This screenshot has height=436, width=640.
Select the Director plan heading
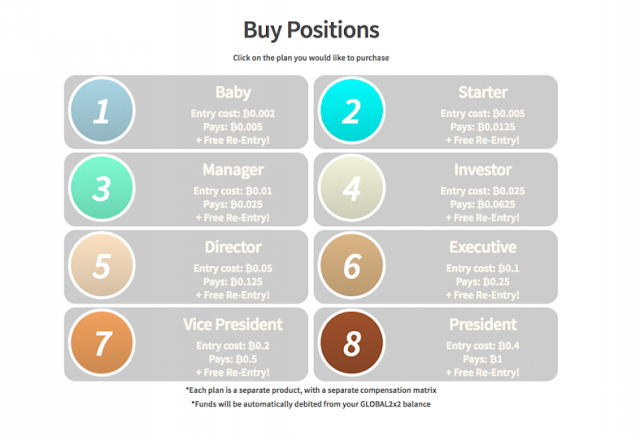tap(233, 247)
